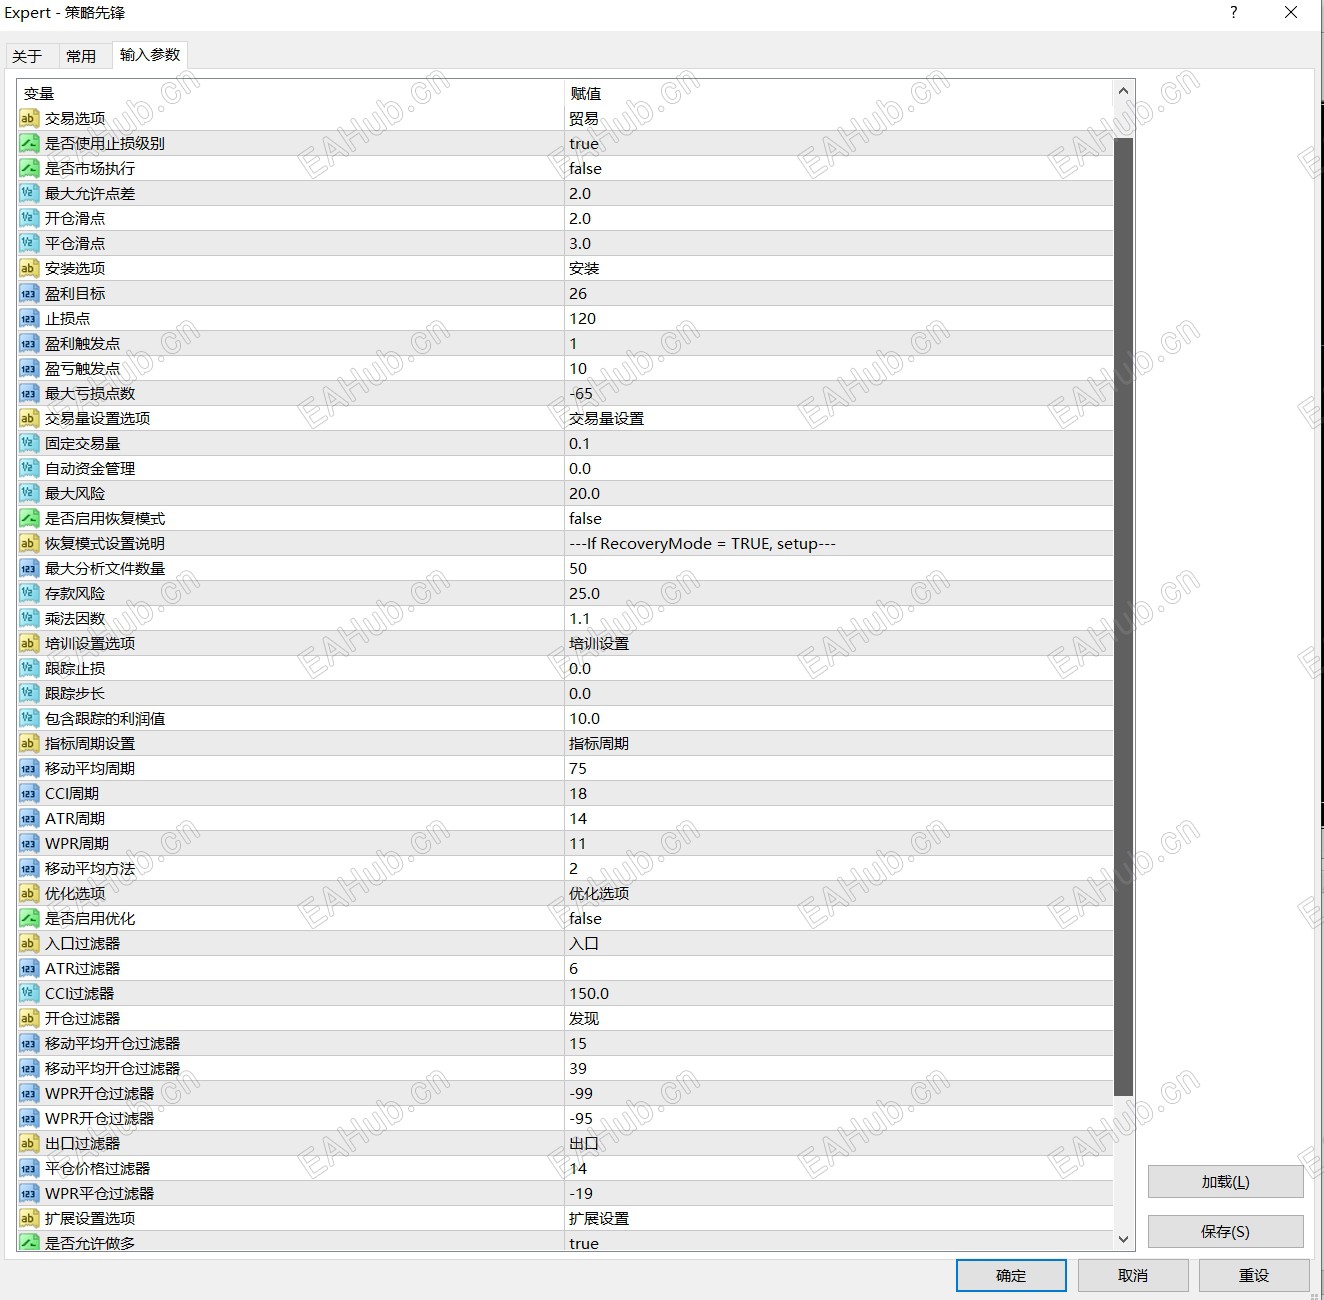This screenshot has height=1300, width=1324.
Task: Select the boolean icon next to 是否市场执行
Action: click(x=28, y=168)
